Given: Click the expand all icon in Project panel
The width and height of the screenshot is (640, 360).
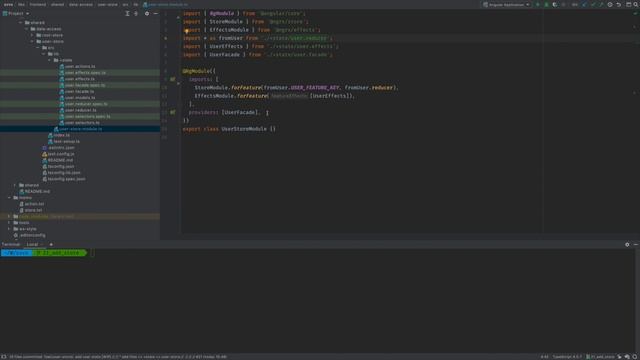Looking at the screenshot, I should tap(127, 13).
